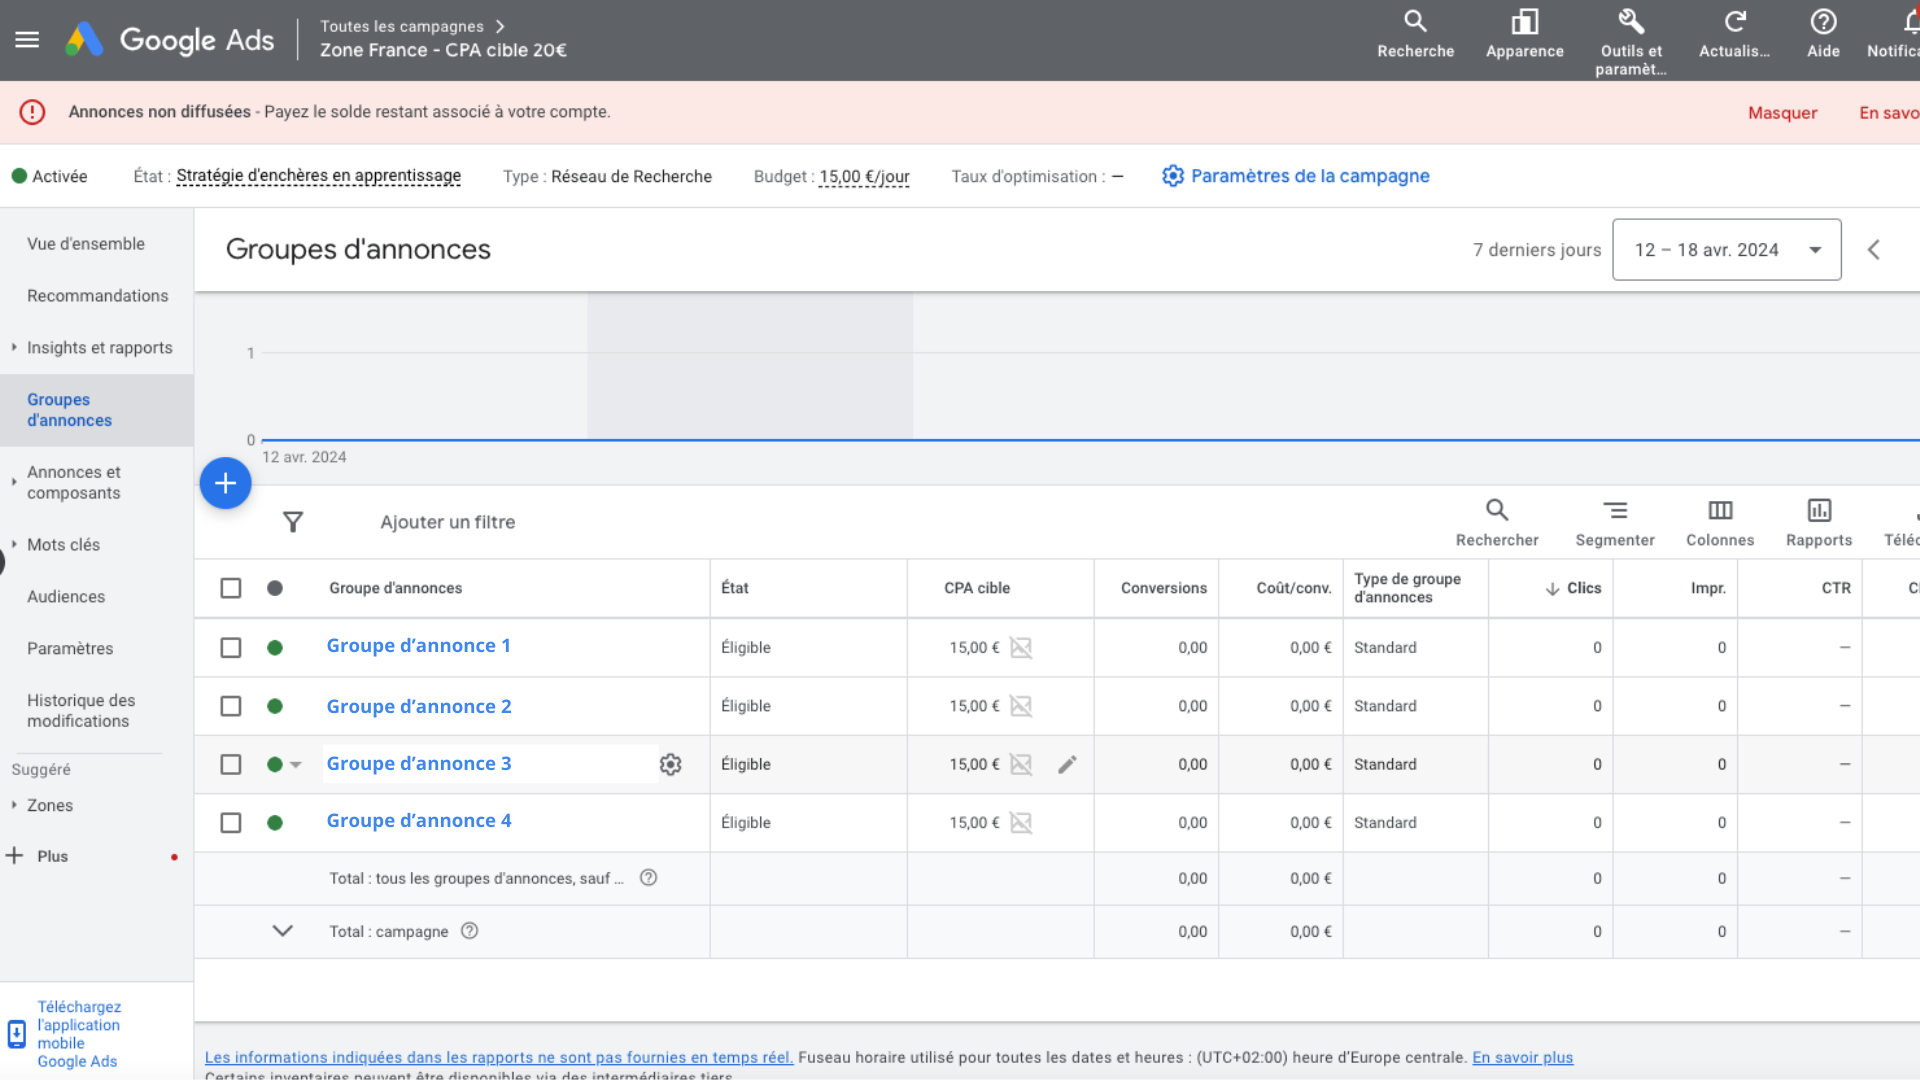Open Historique des modifications
1920x1080 pixels.
pyautogui.click(x=81, y=711)
